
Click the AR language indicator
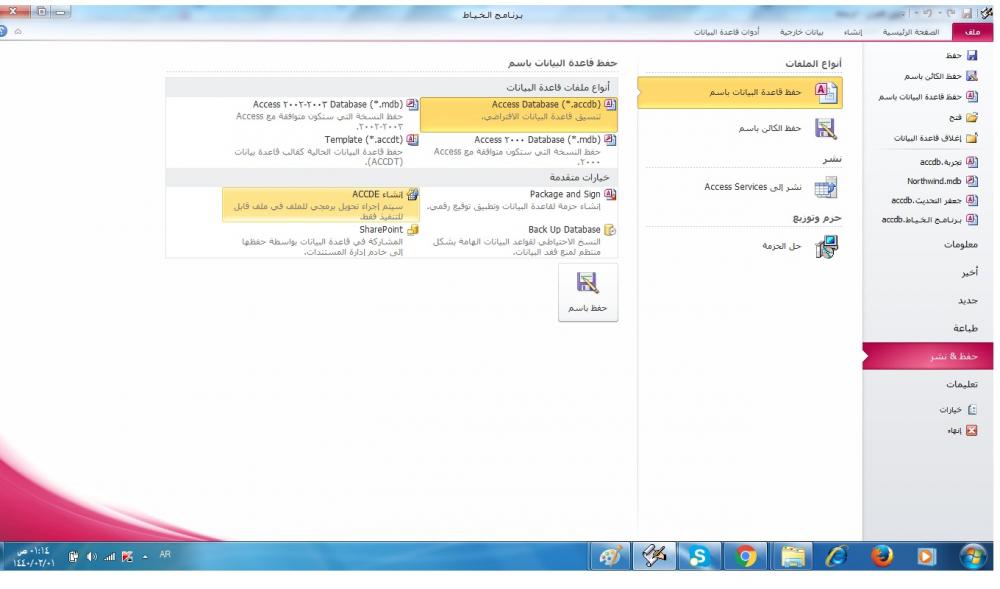tap(165, 555)
